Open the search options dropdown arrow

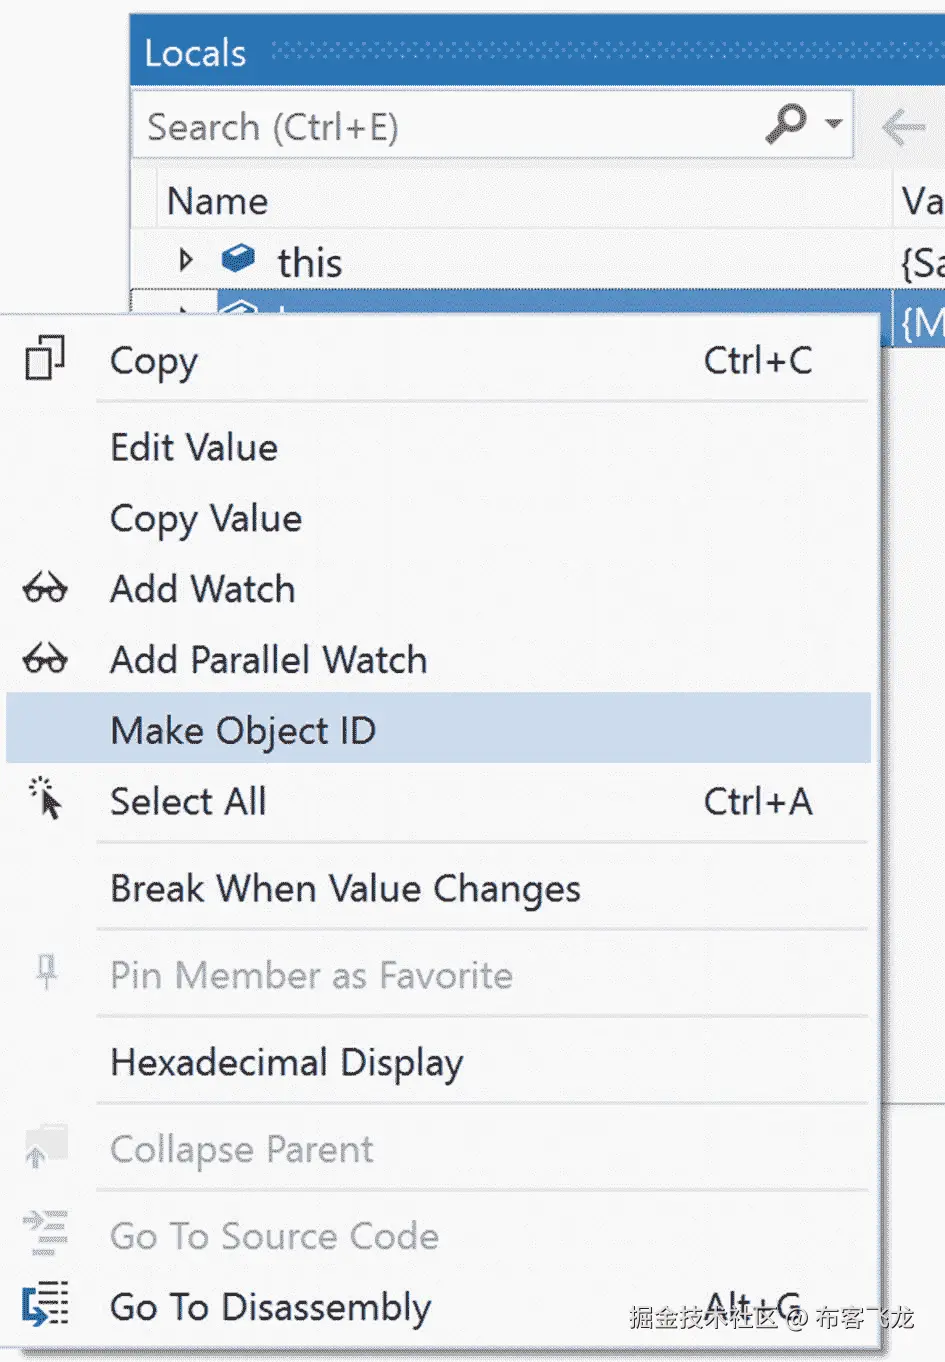coord(833,124)
